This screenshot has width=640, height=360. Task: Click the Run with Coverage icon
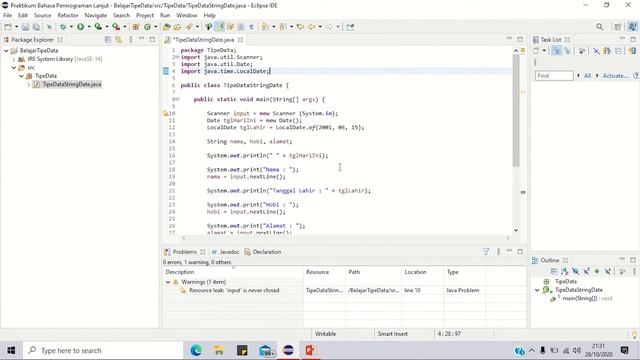click(98, 27)
